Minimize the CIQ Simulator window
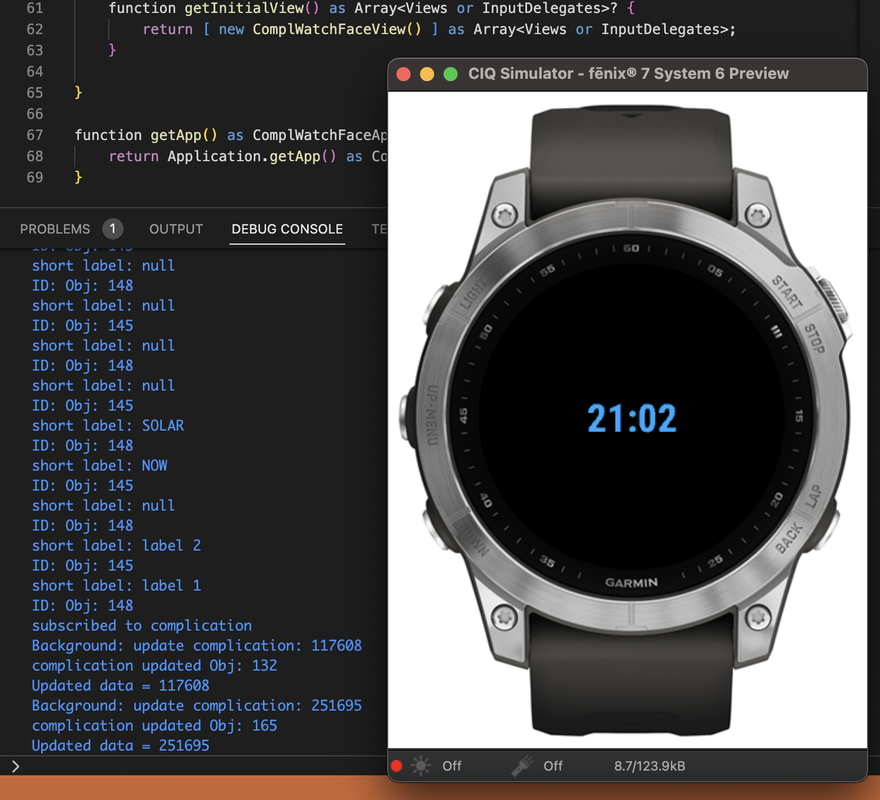The width and height of the screenshot is (880, 800). (427, 74)
